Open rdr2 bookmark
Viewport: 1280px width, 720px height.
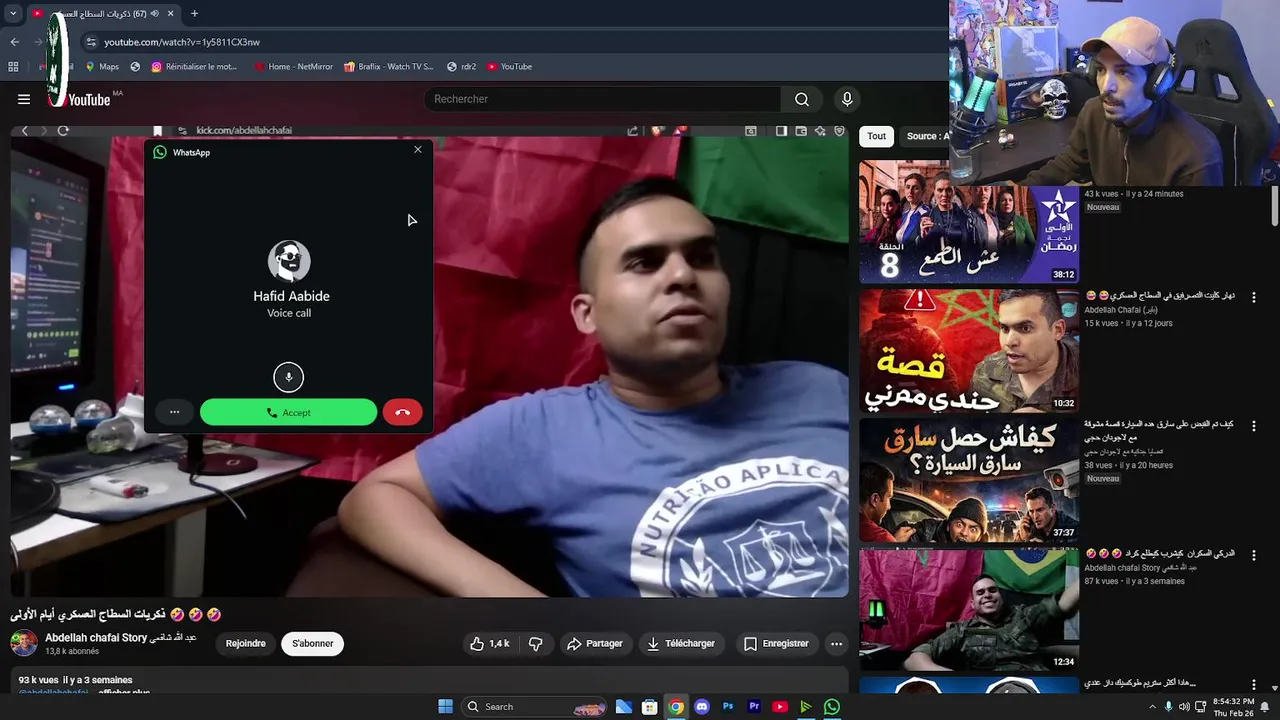click(461, 67)
